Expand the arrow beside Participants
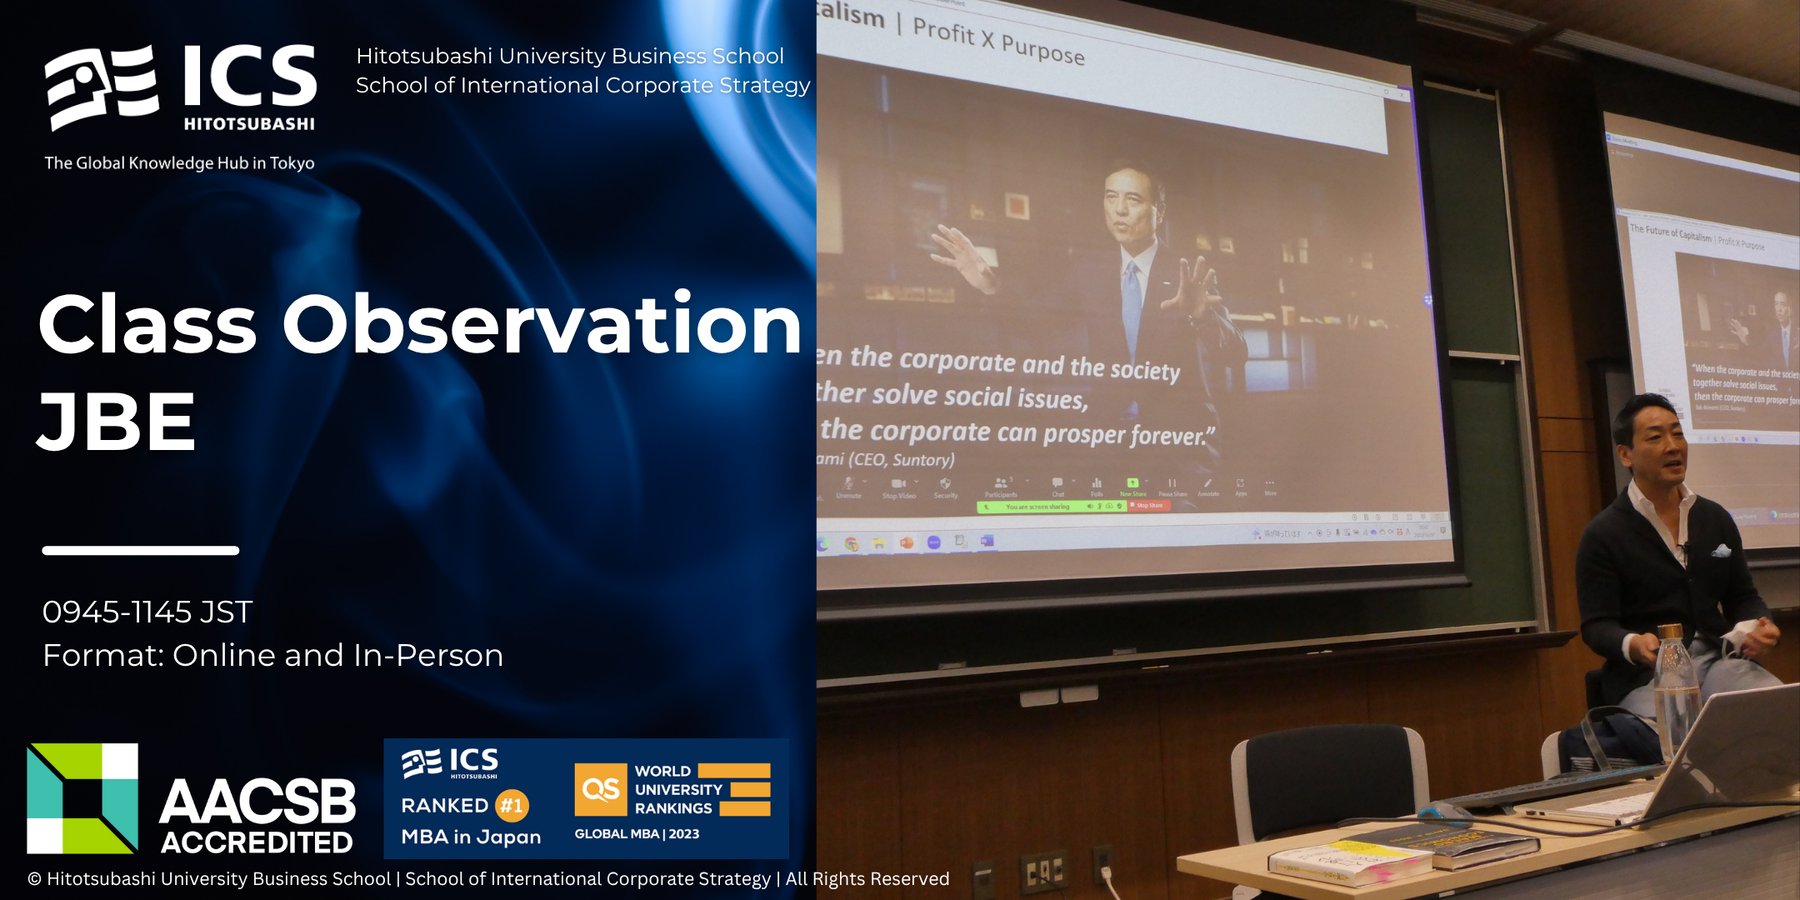 pos(1027,480)
